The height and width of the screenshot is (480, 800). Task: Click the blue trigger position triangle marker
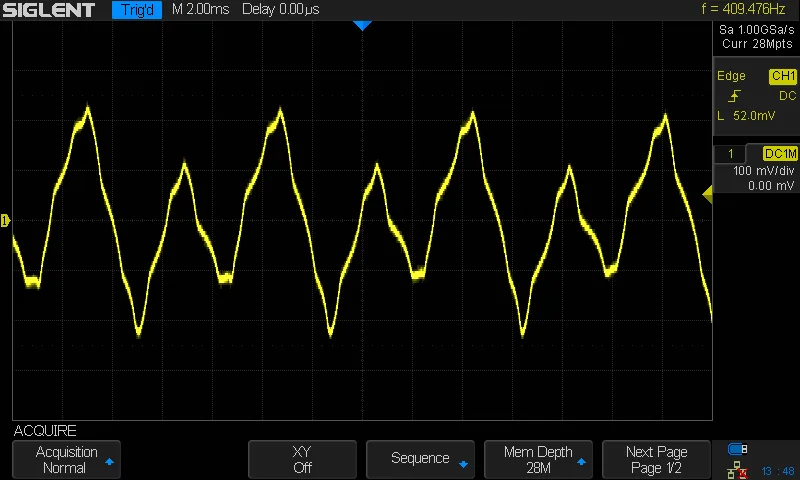coord(362,26)
